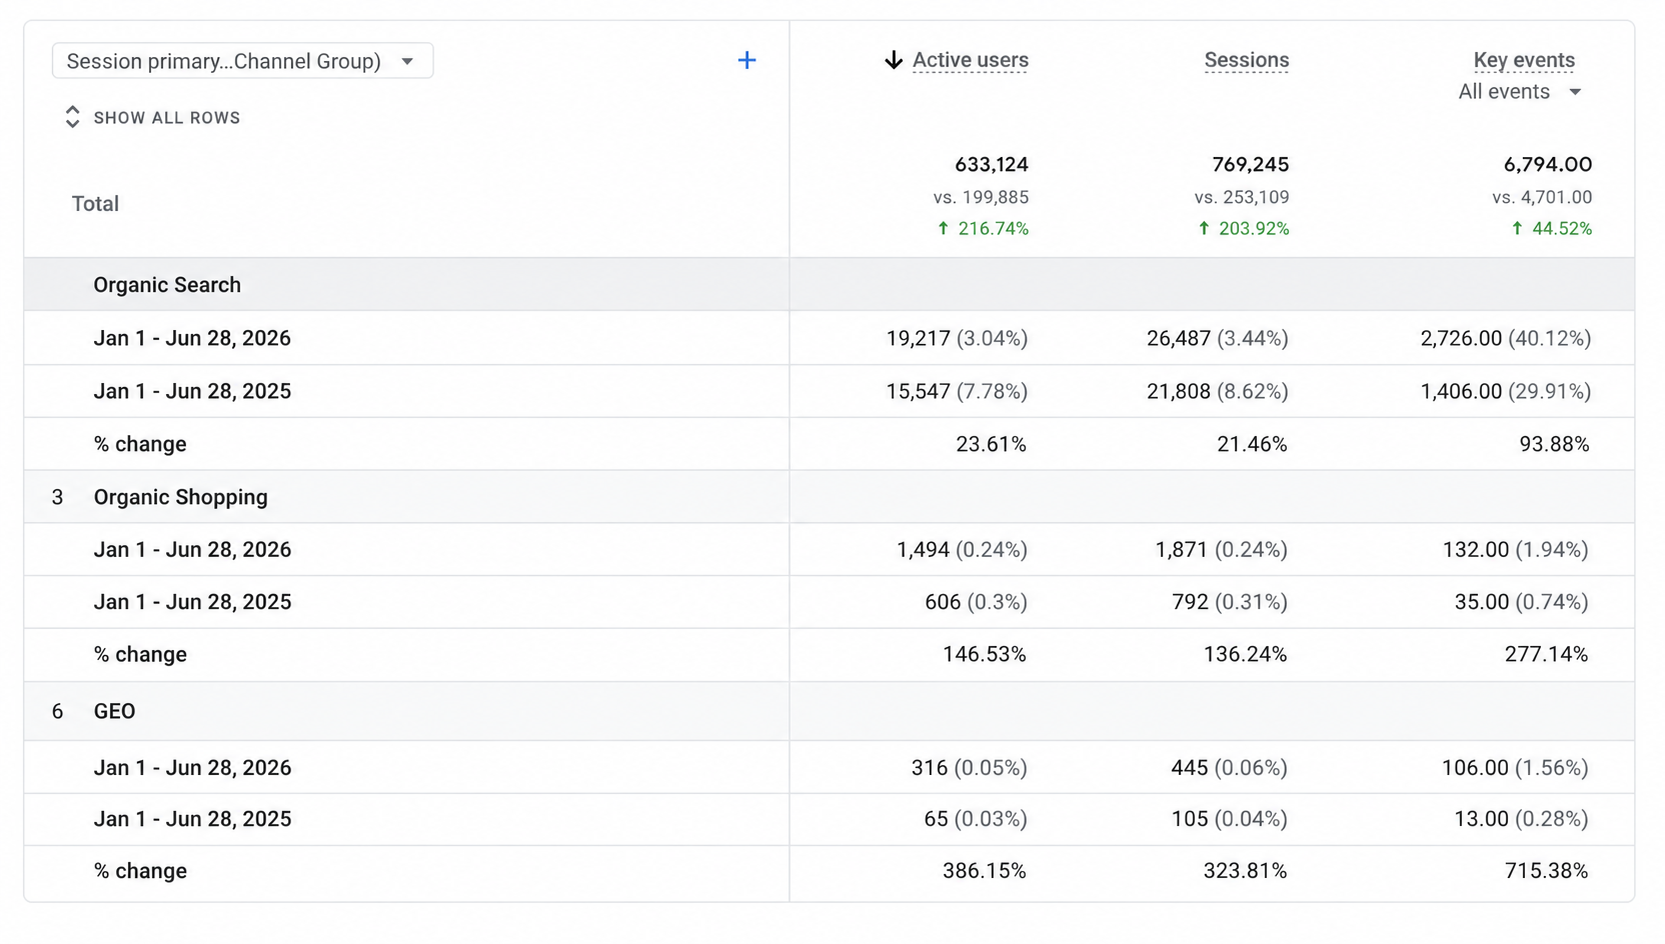Click total key events 6,794.00
The height and width of the screenshot is (944, 1665).
click(1547, 164)
